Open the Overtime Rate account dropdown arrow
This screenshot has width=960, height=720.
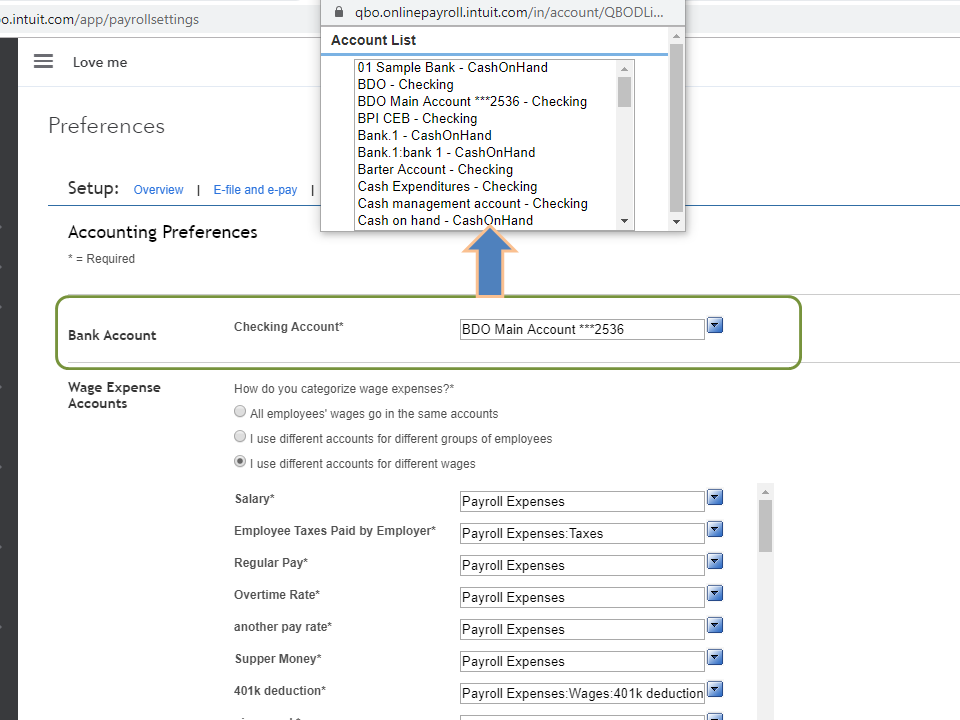[714, 593]
